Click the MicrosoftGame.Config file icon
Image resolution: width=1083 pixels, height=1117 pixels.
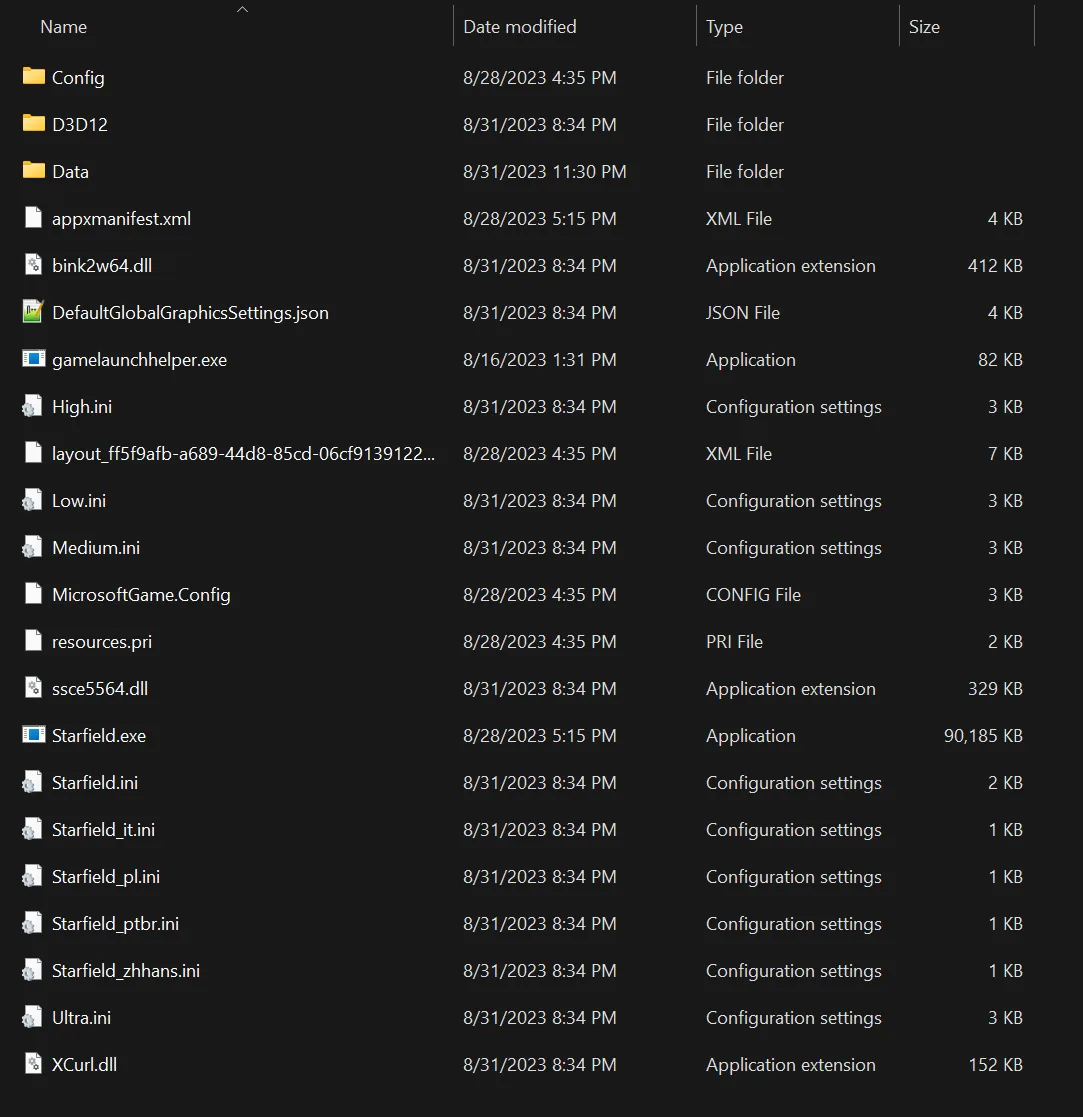pyautogui.click(x=33, y=593)
